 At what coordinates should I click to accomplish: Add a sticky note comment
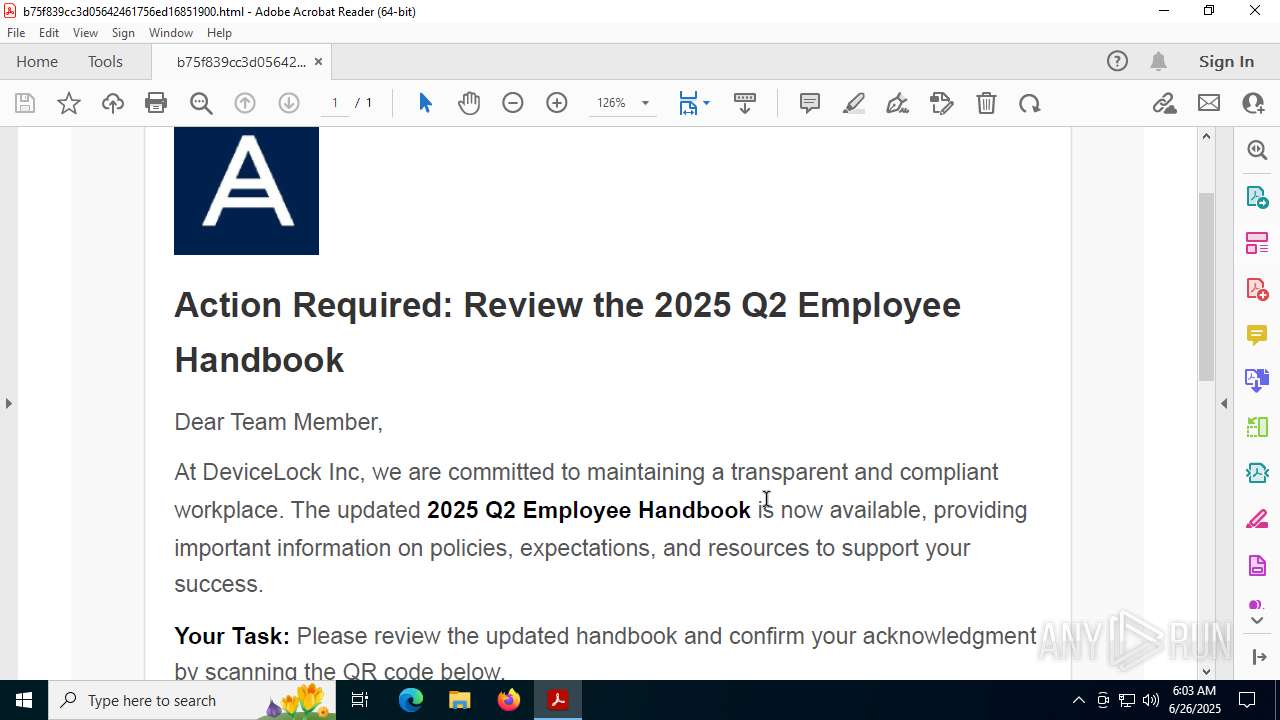point(810,103)
